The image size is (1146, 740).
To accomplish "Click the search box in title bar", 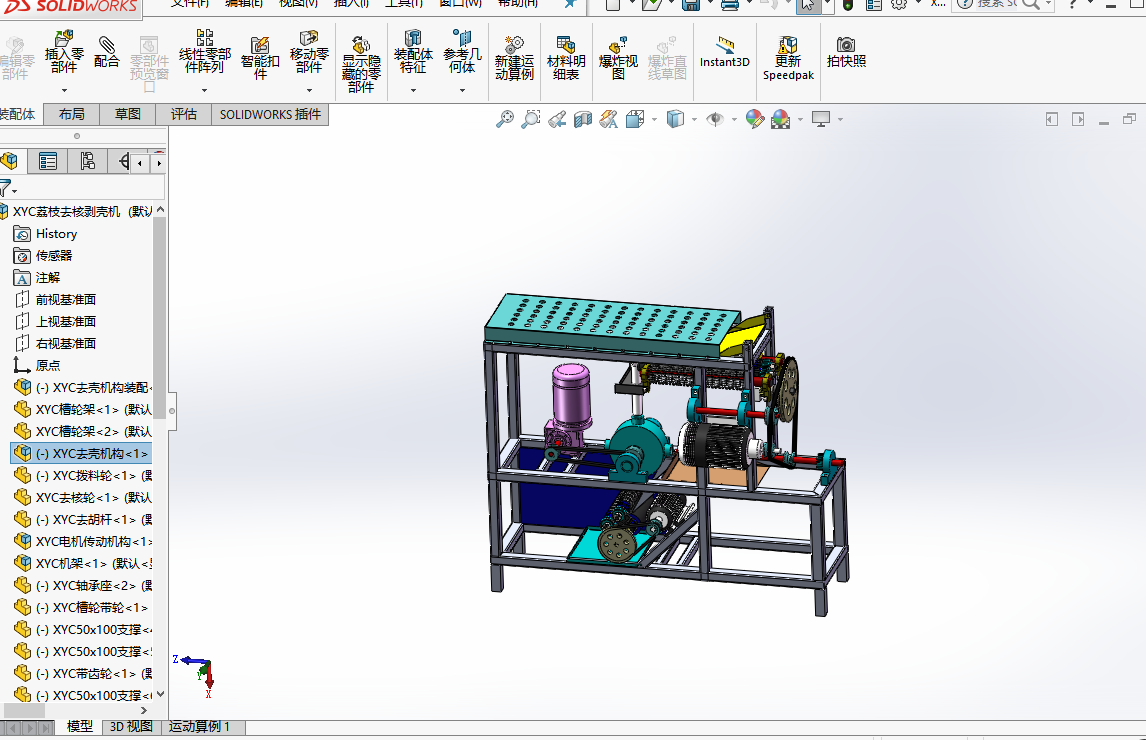I will (1003, 4).
